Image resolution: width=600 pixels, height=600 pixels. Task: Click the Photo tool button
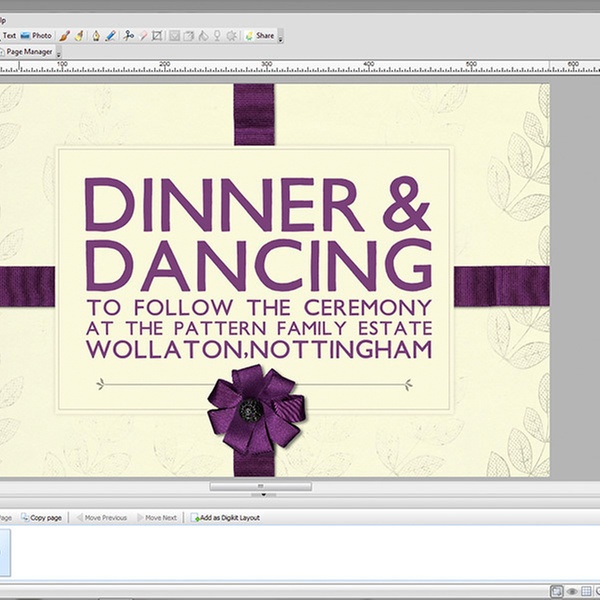point(36,35)
